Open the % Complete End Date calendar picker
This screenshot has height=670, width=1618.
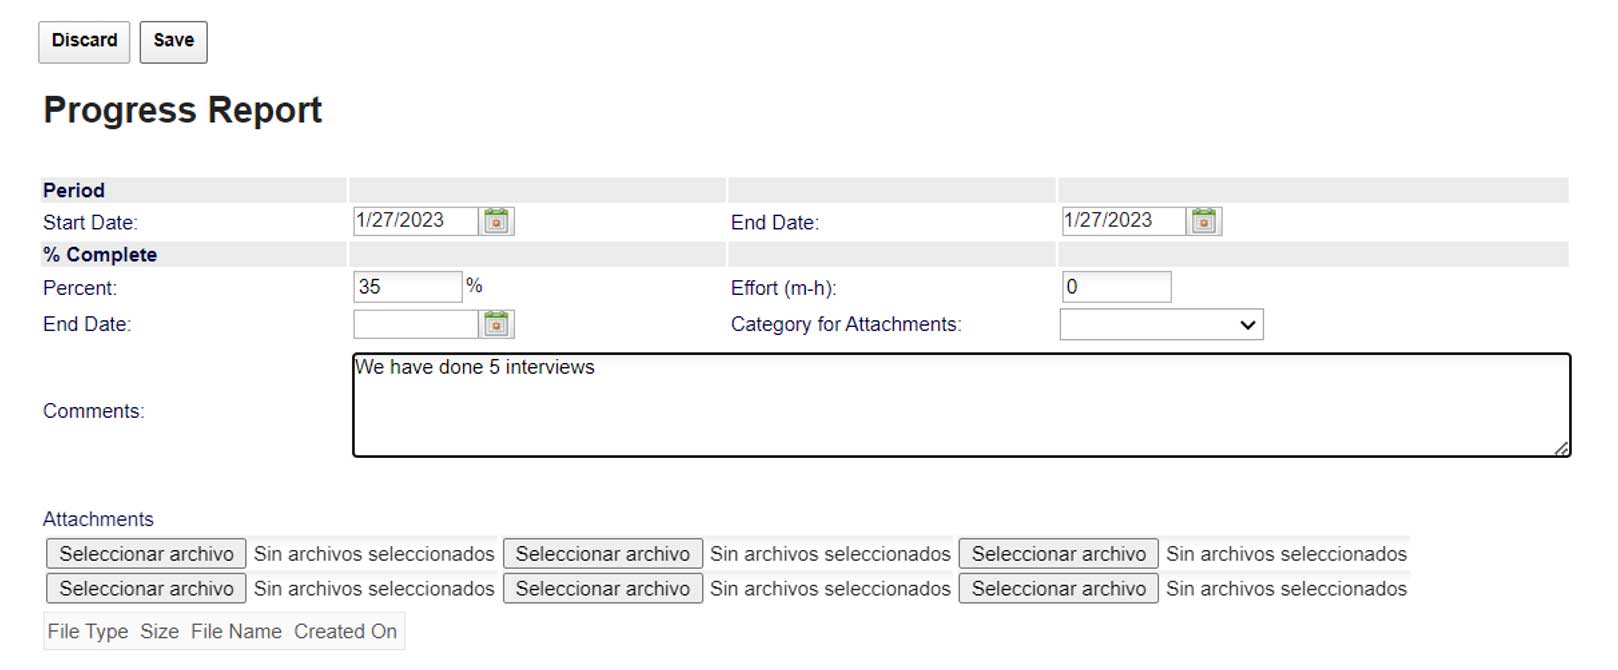(x=497, y=324)
